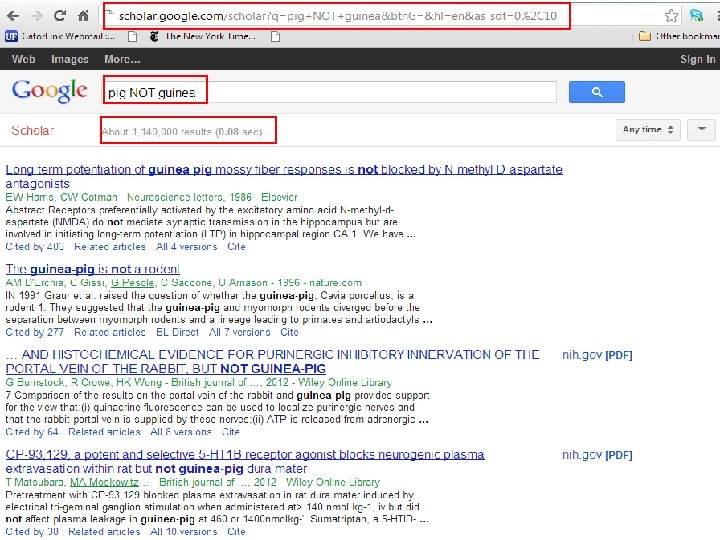Open the Any time dropdown
Screen dimensions: 720x540
tap(648, 130)
